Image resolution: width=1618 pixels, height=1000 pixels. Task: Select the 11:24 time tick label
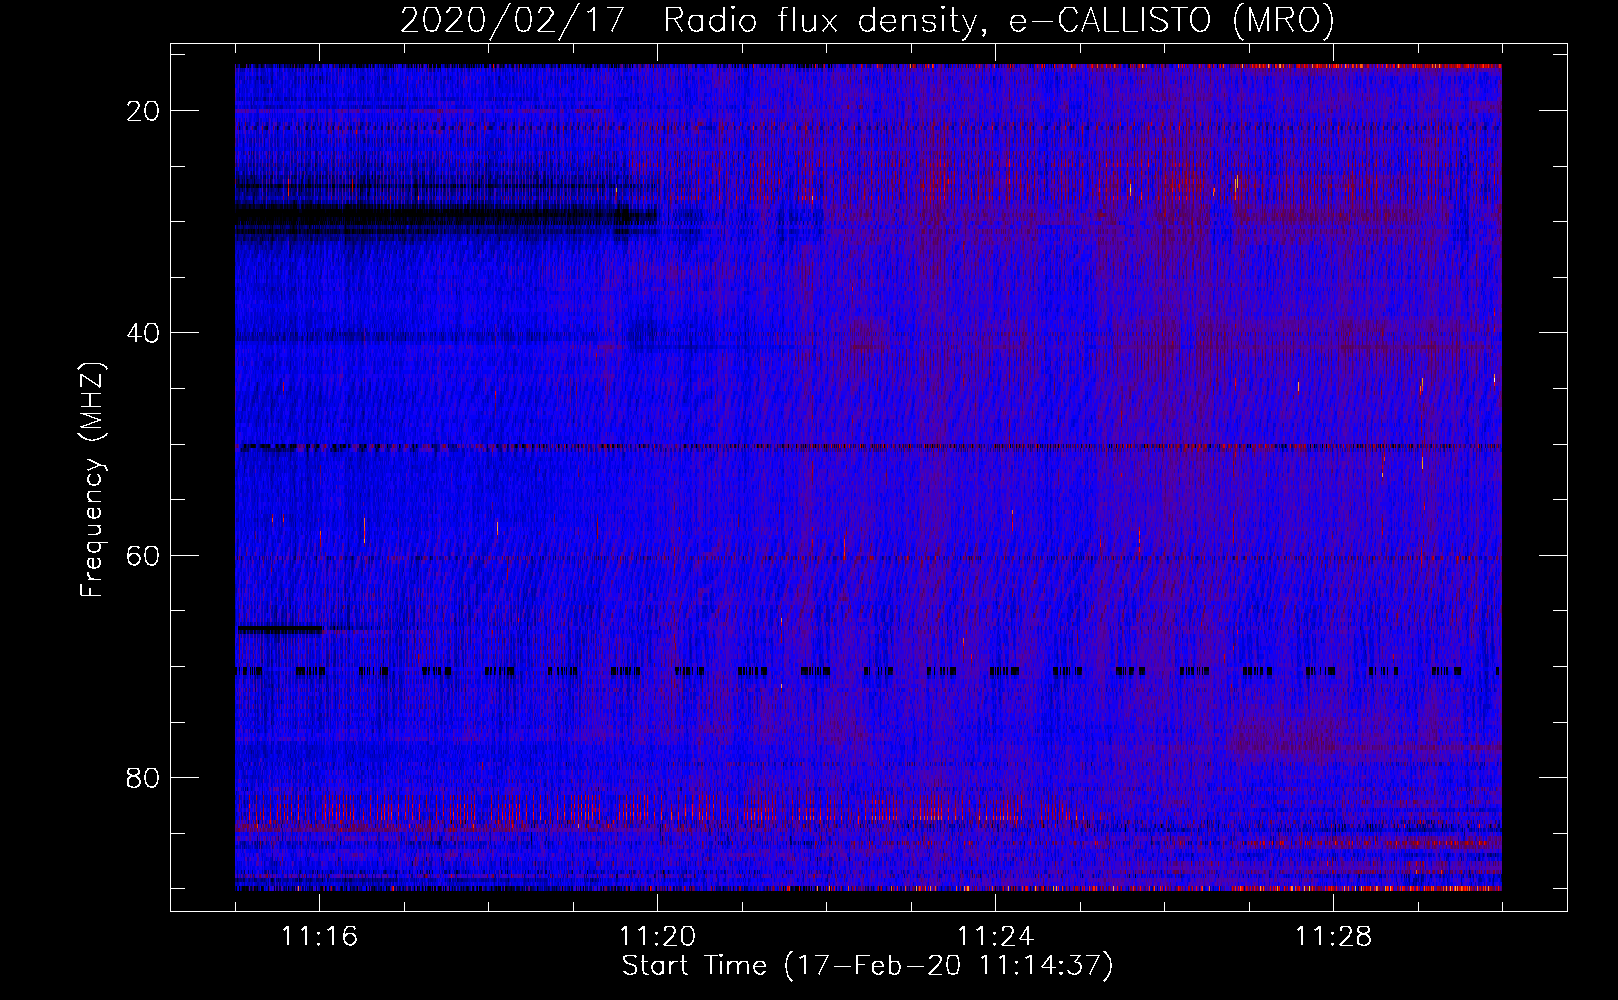coord(995,937)
